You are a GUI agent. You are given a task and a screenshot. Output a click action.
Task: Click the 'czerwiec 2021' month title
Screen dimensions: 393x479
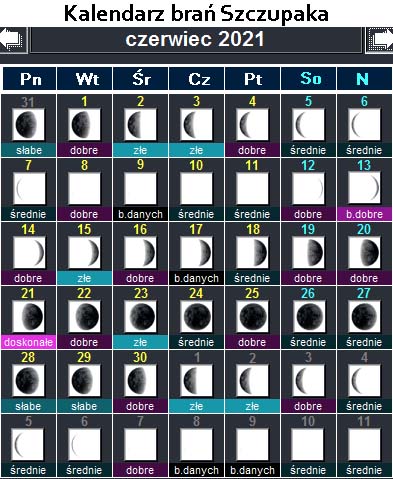(196, 40)
